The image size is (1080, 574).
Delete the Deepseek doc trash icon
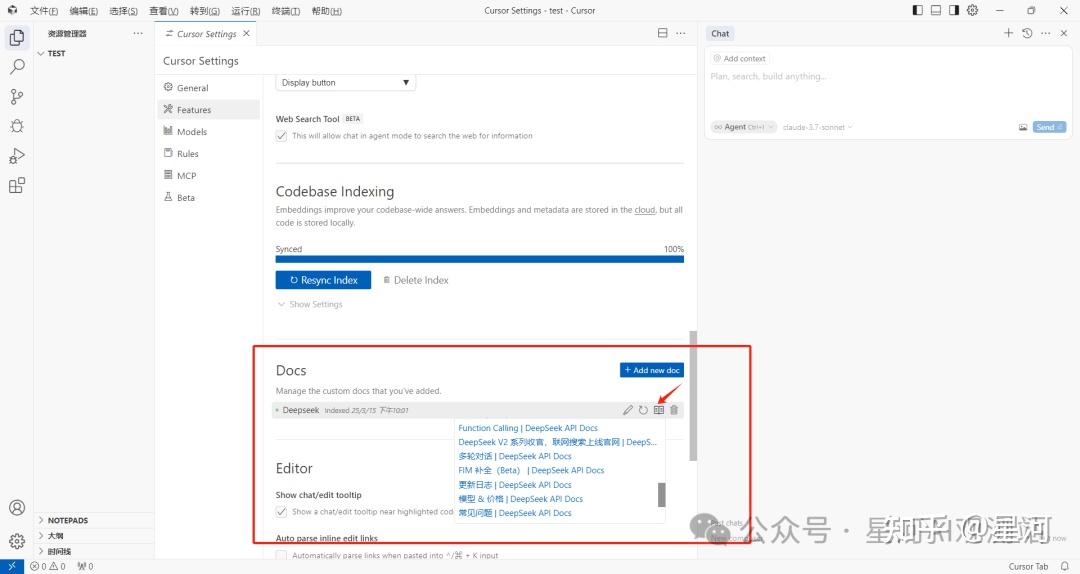[x=674, y=410]
